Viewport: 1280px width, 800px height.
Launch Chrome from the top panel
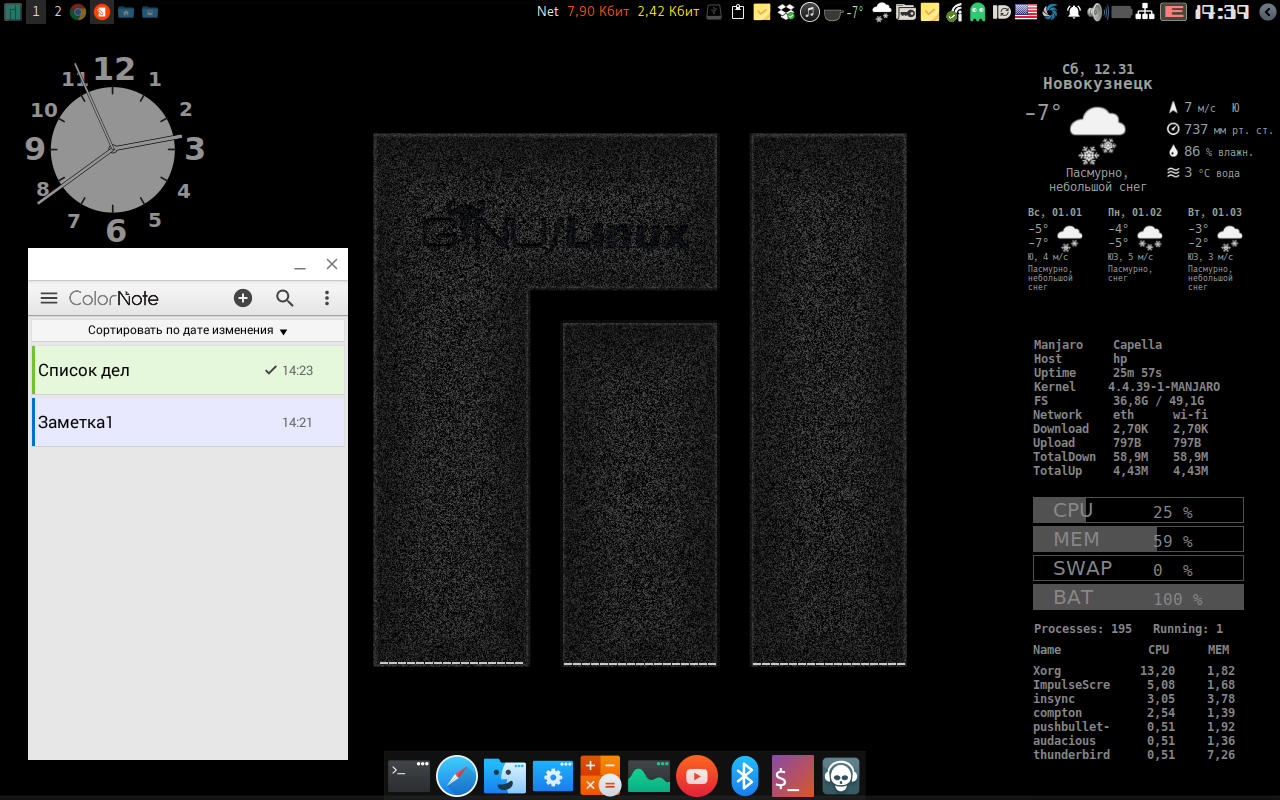(x=79, y=12)
